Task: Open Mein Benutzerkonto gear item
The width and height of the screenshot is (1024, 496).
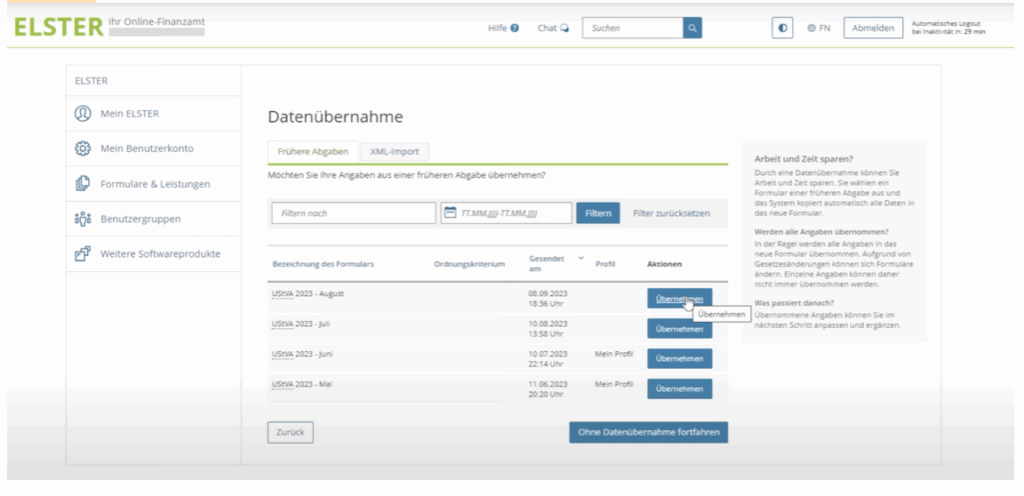Action: (146, 148)
